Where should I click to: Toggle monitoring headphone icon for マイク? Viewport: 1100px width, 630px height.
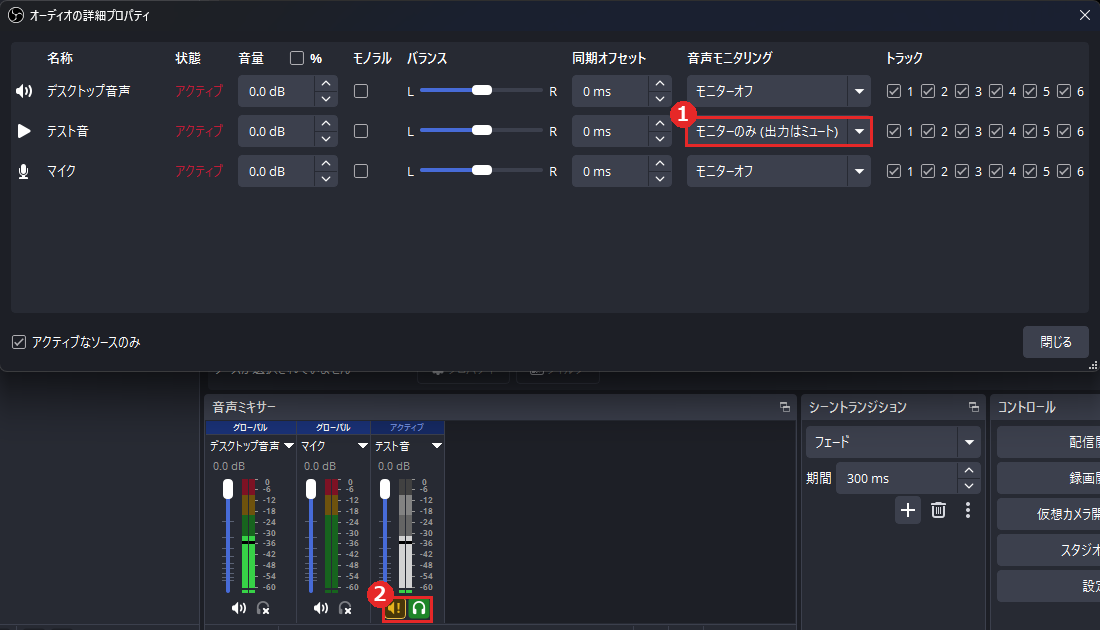(x=345, y=608)
